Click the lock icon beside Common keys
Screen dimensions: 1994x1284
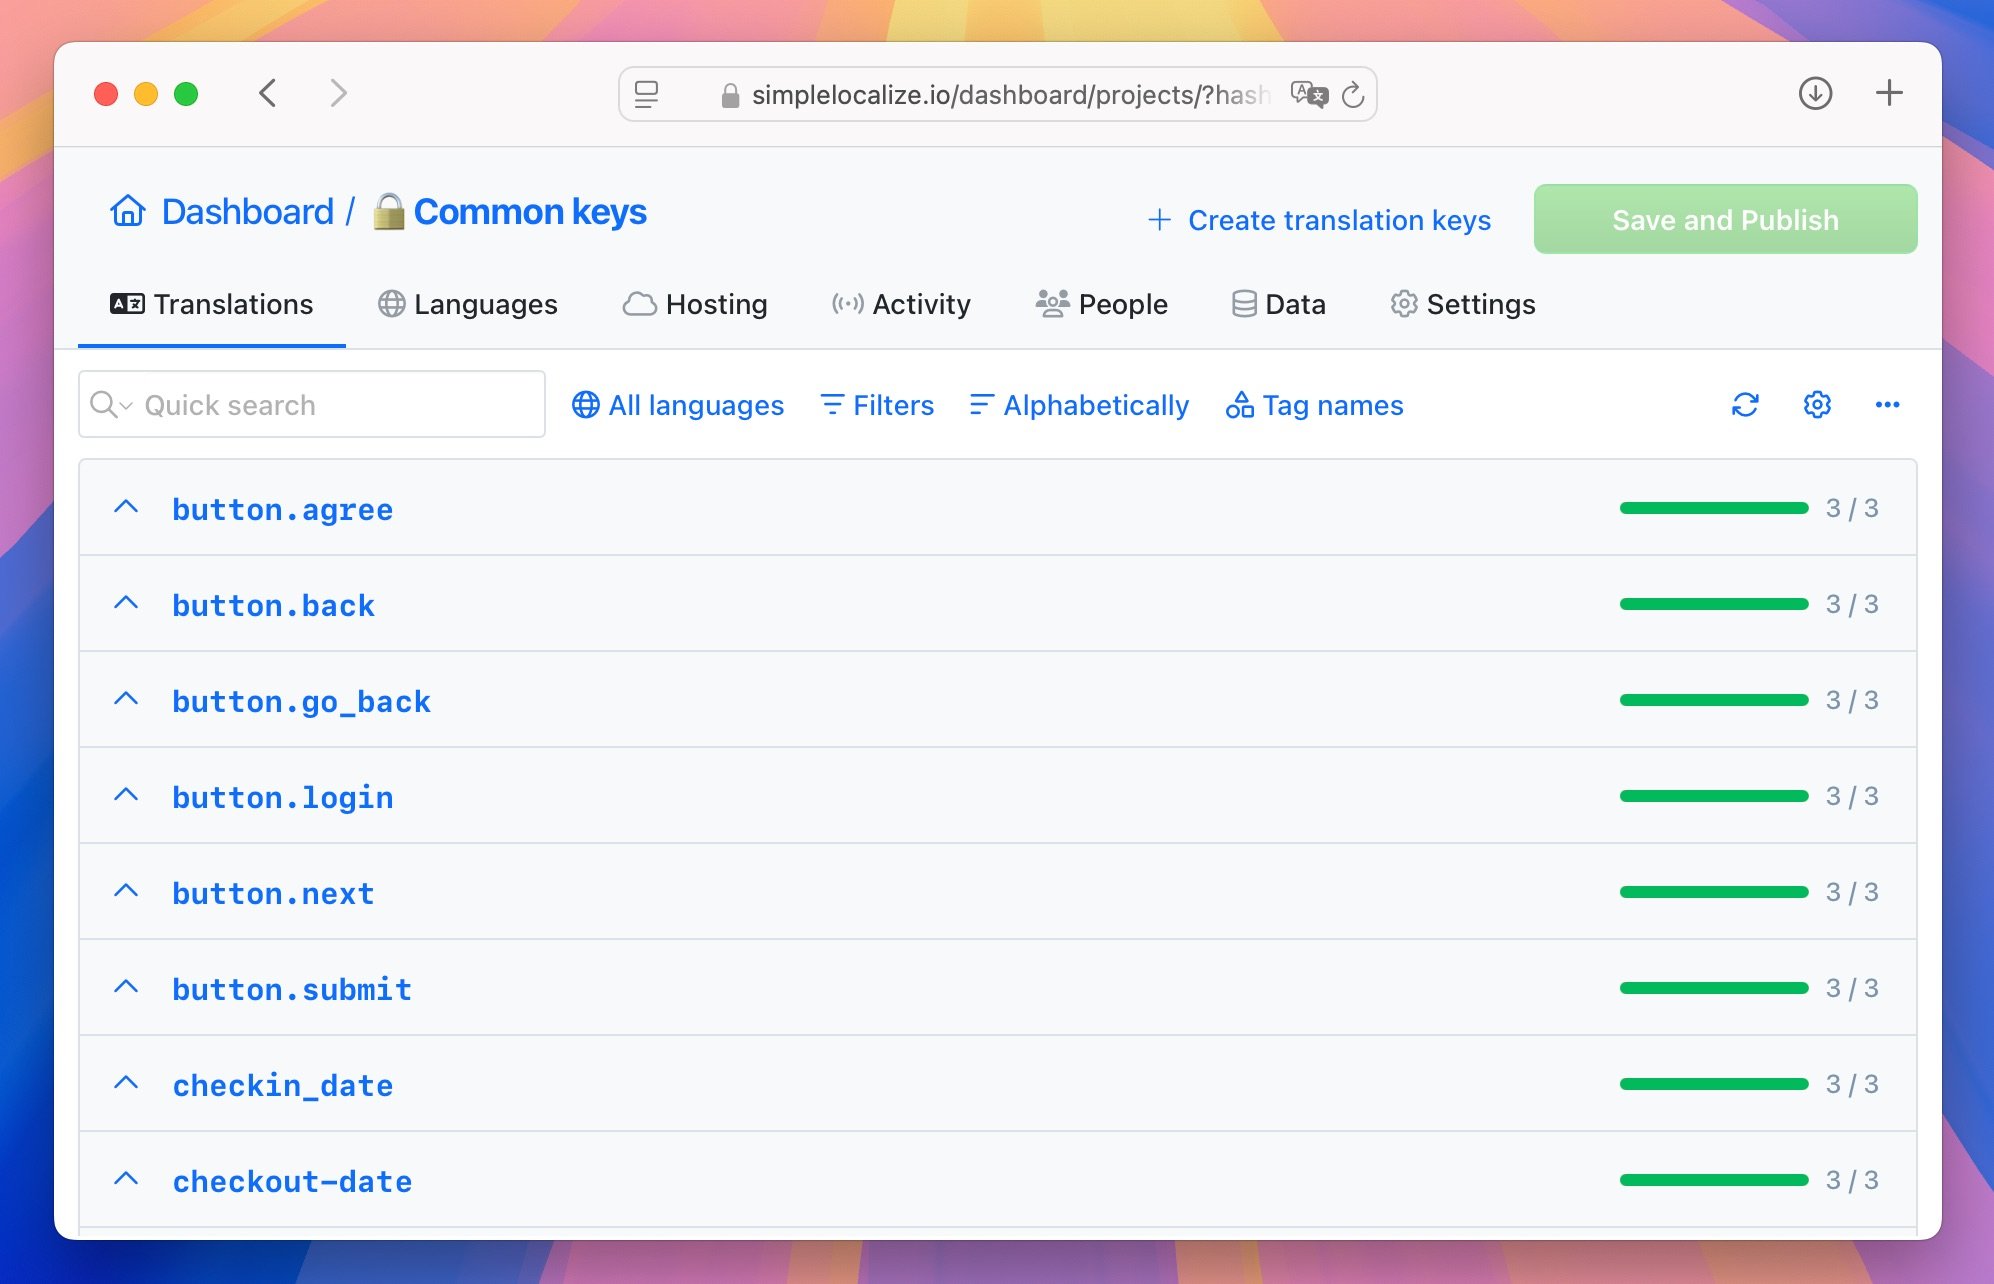coord(389,211)
